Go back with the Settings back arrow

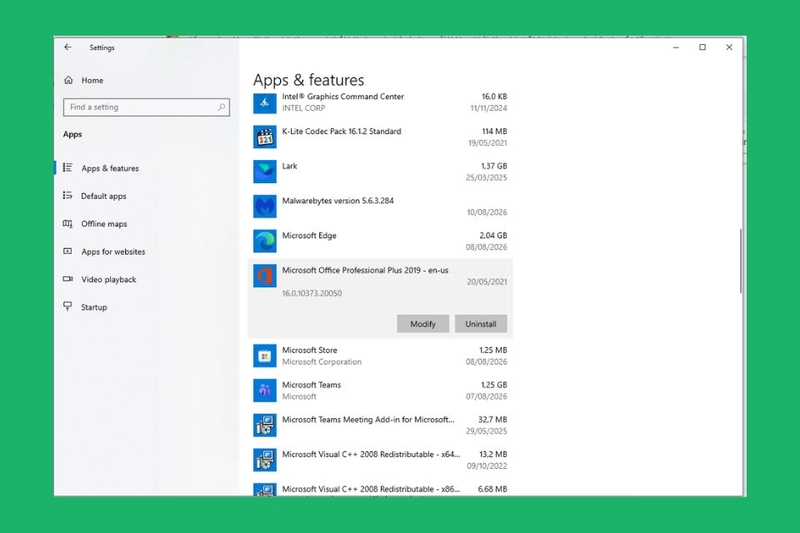click(x=68, y=47)
